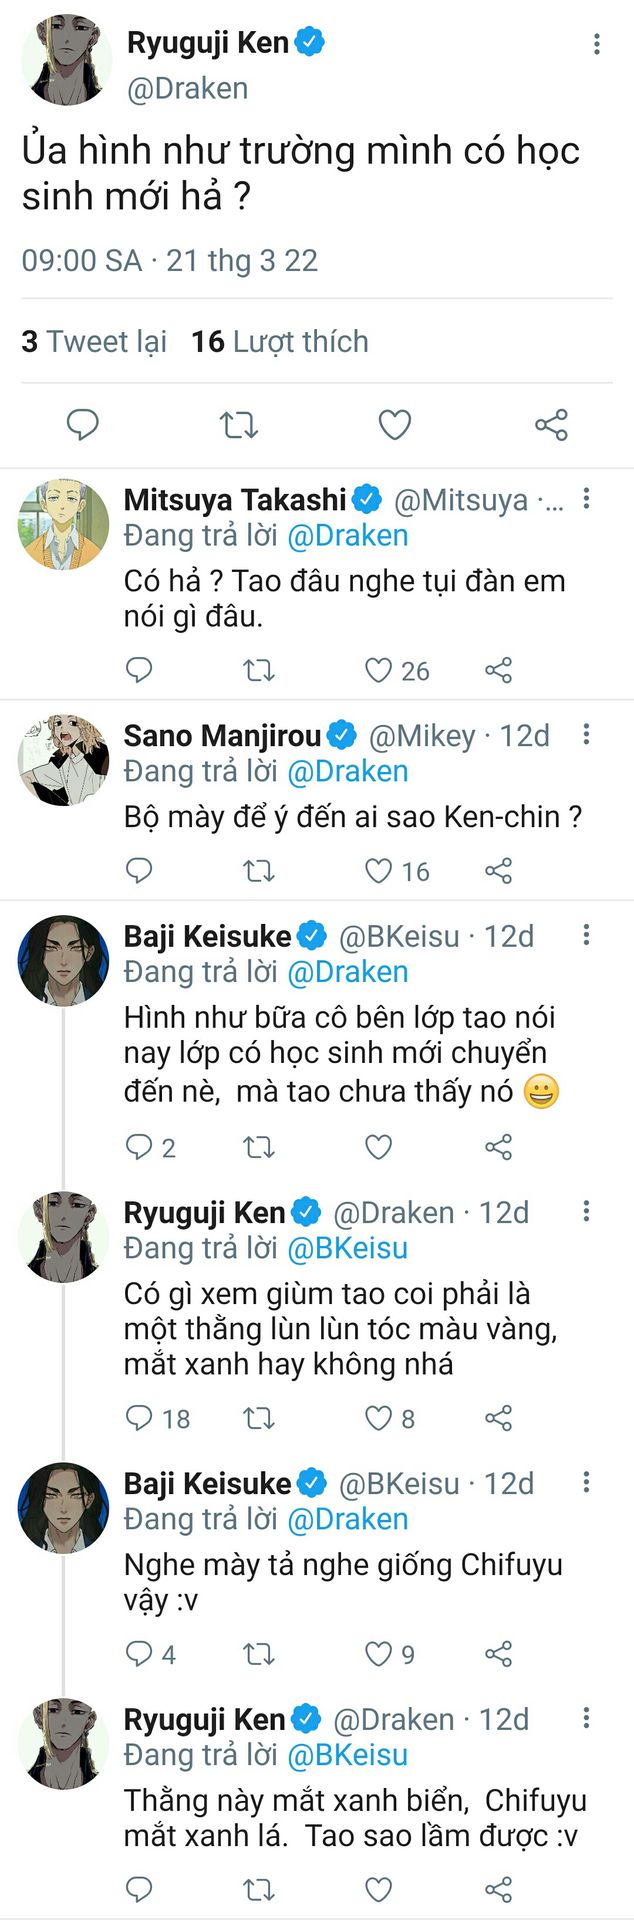View the 16 Lượt thích list
This screenshot has height=1920, width=634.
point(280,342)
